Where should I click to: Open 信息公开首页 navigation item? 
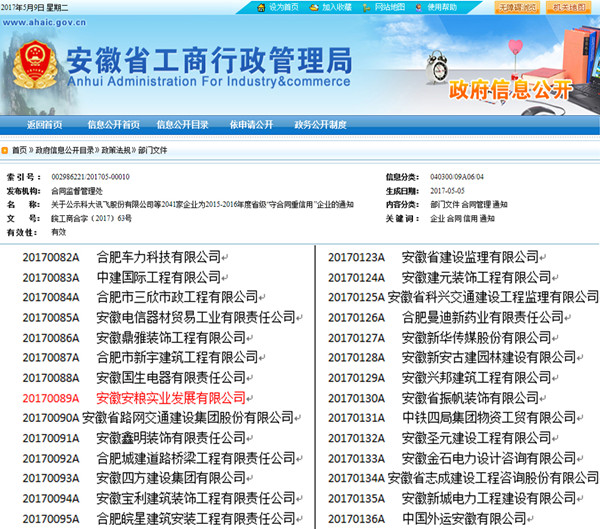[114, 125]
